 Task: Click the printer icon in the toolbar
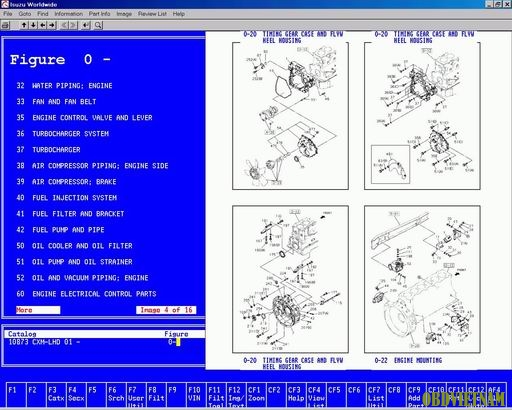tap(5, 25)
